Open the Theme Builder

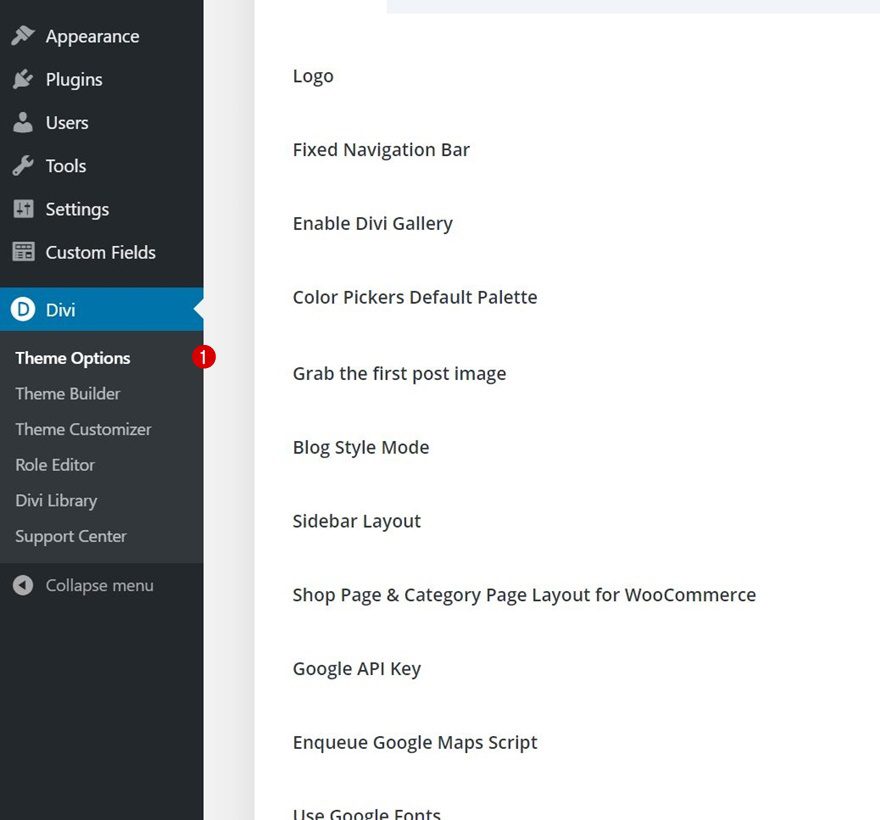[67, 393]
